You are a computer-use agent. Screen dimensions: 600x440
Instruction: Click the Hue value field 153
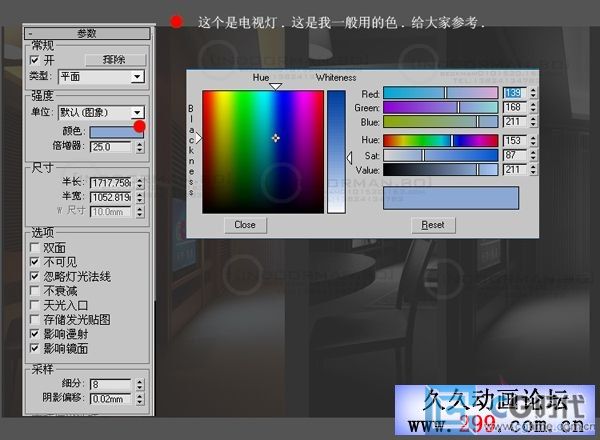514,140
